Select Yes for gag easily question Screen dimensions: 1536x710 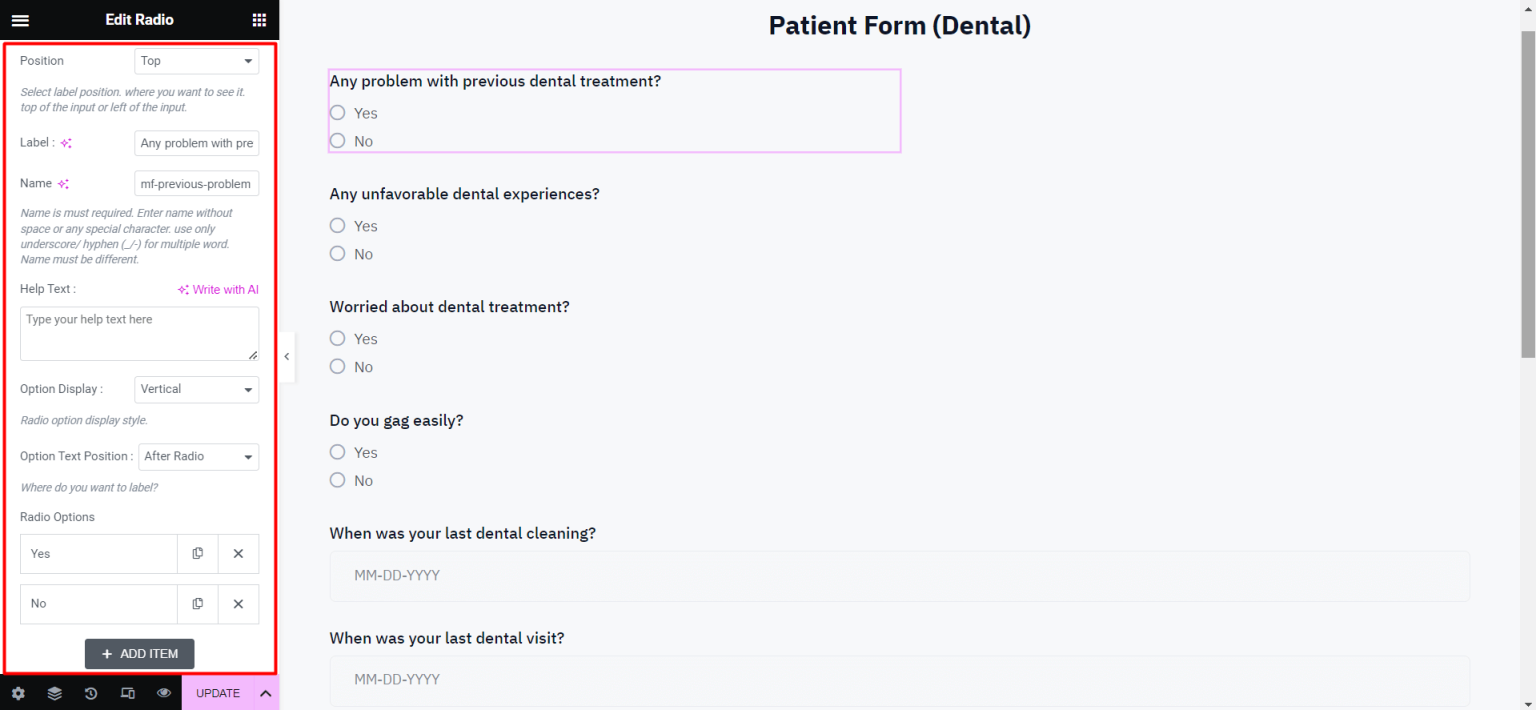coord(338,452)
